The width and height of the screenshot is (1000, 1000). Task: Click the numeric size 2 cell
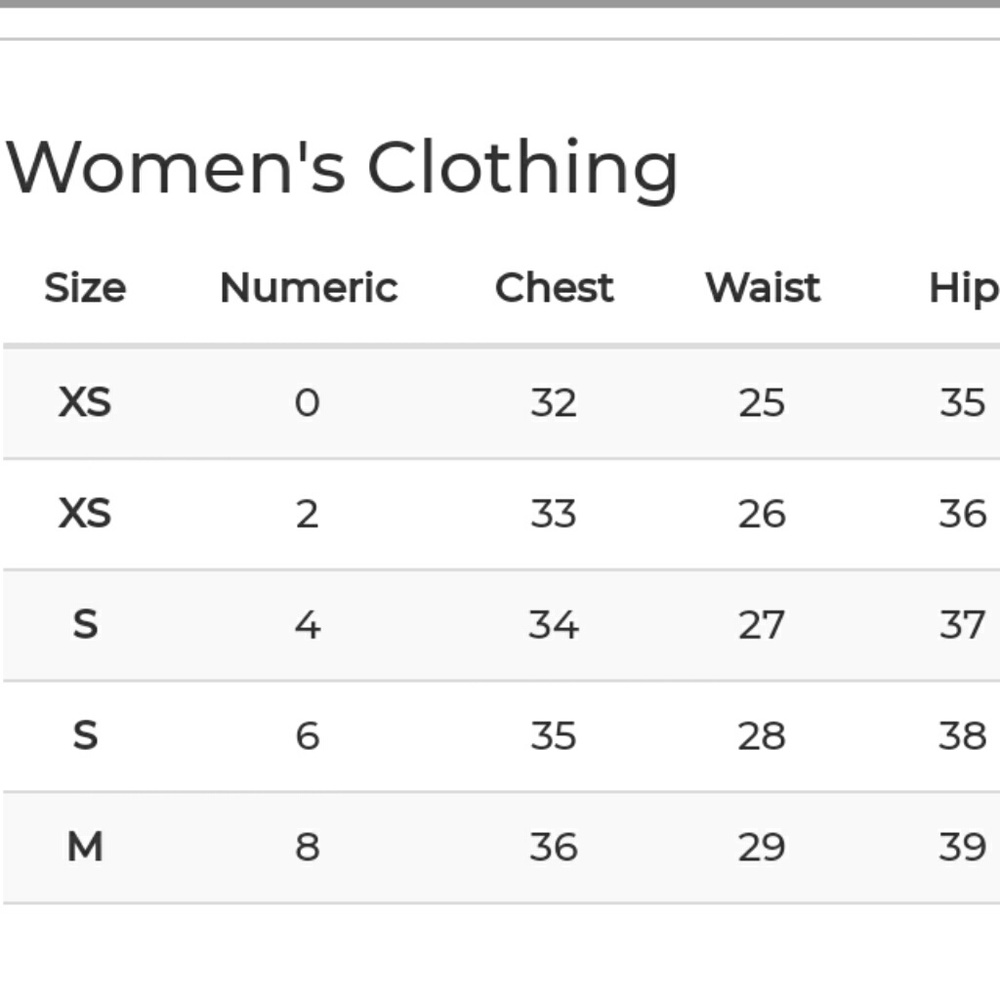307,514
